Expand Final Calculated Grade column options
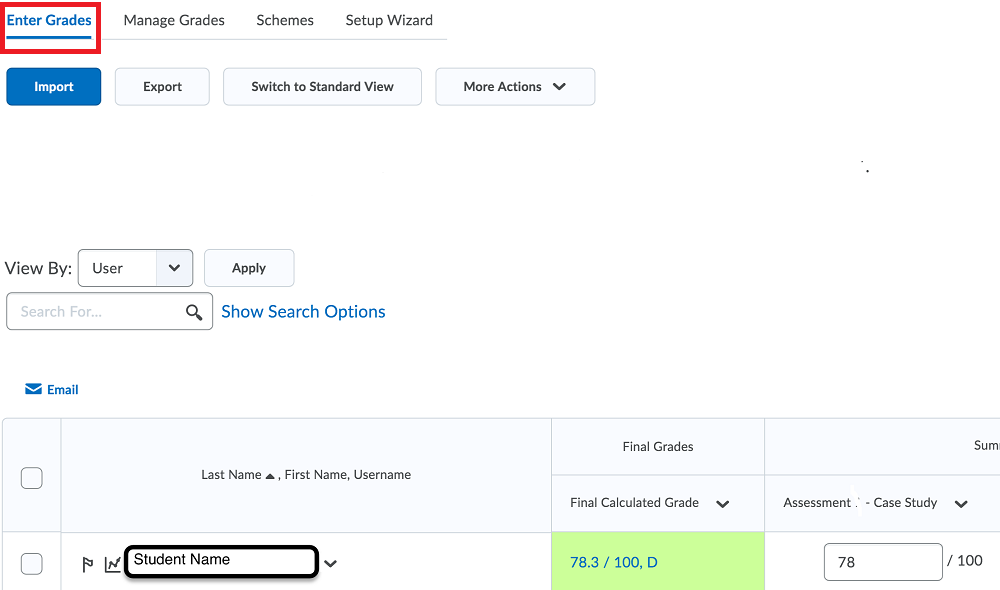The image size is (1000, 590). (x=723, y=504)
